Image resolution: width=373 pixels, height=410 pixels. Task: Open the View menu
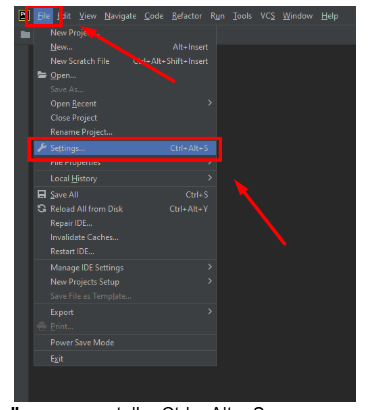pyautogui.click(x=88, y=16)
